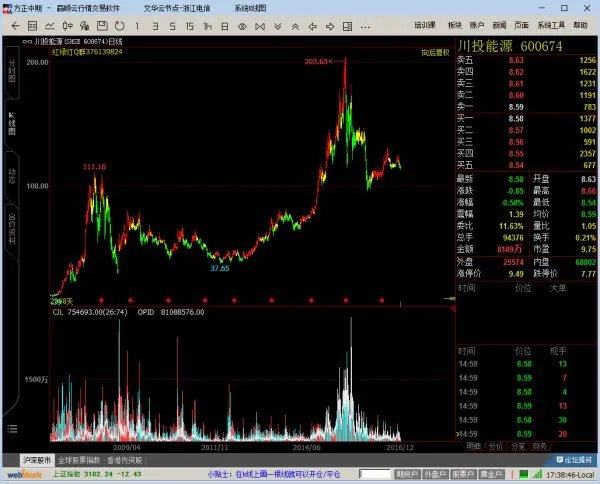Click the green connection status square

[x=523, y=475]
